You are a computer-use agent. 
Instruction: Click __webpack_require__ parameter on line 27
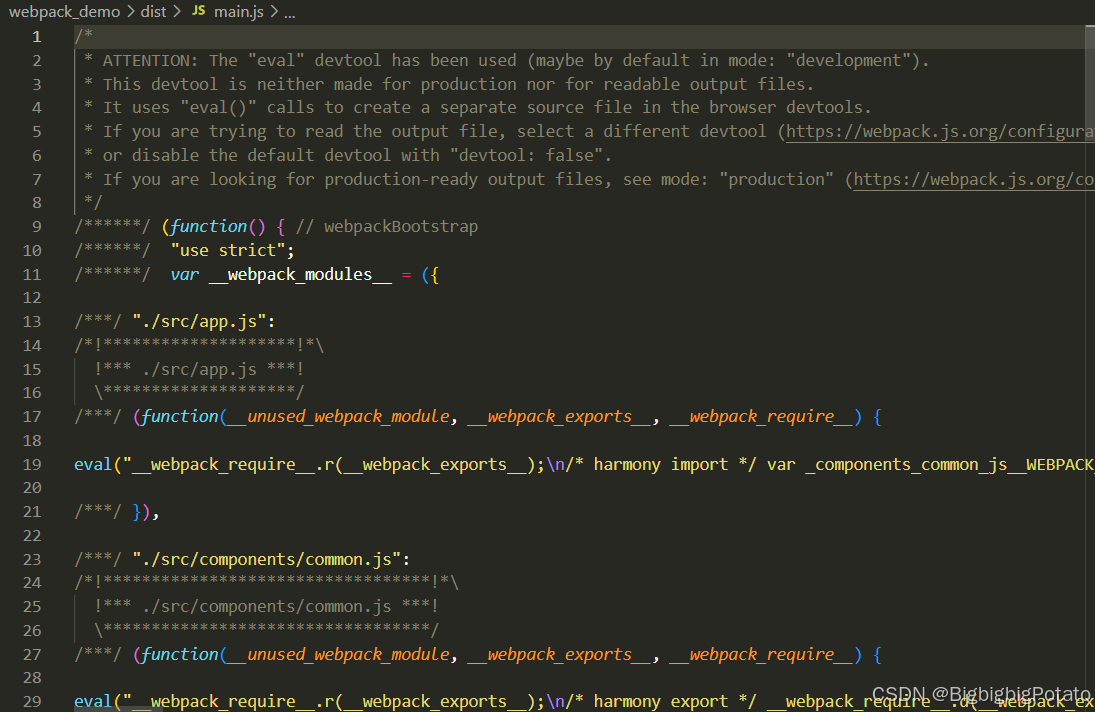point(761,654)
